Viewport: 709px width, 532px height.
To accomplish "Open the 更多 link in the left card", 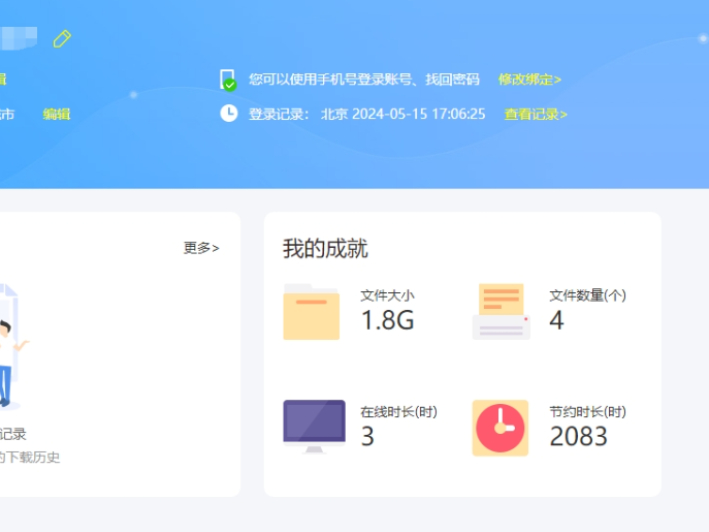I will [201, 248].
